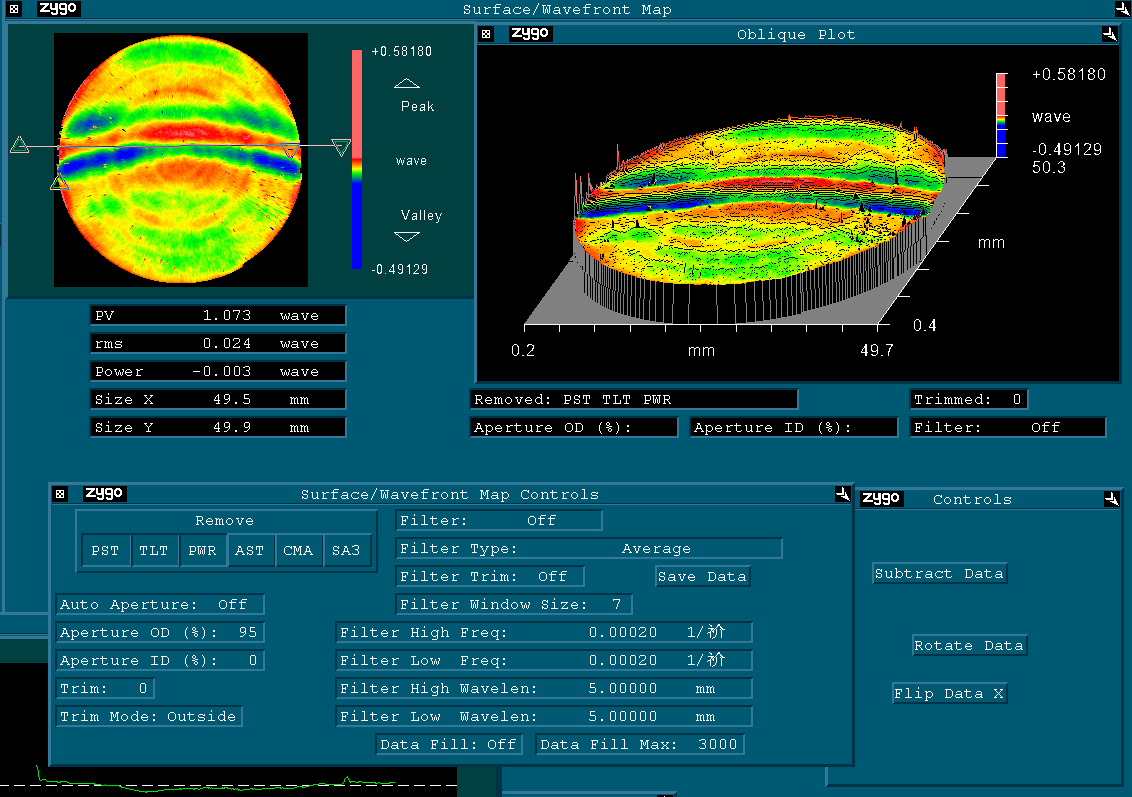Toggle PWR removal

(x=202, y=550)
